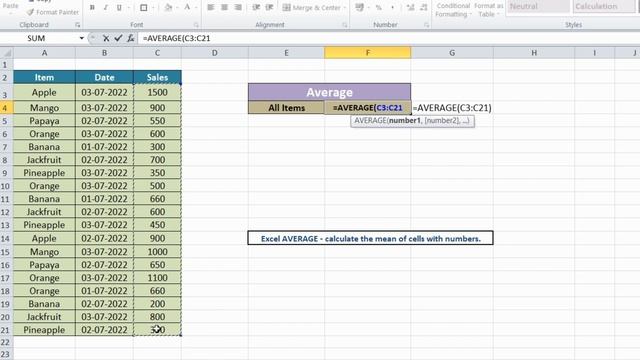This screenshot has width=640, height=360.
Task: Open Font Color dropdown arrow
Action: [x=196, y=7]
